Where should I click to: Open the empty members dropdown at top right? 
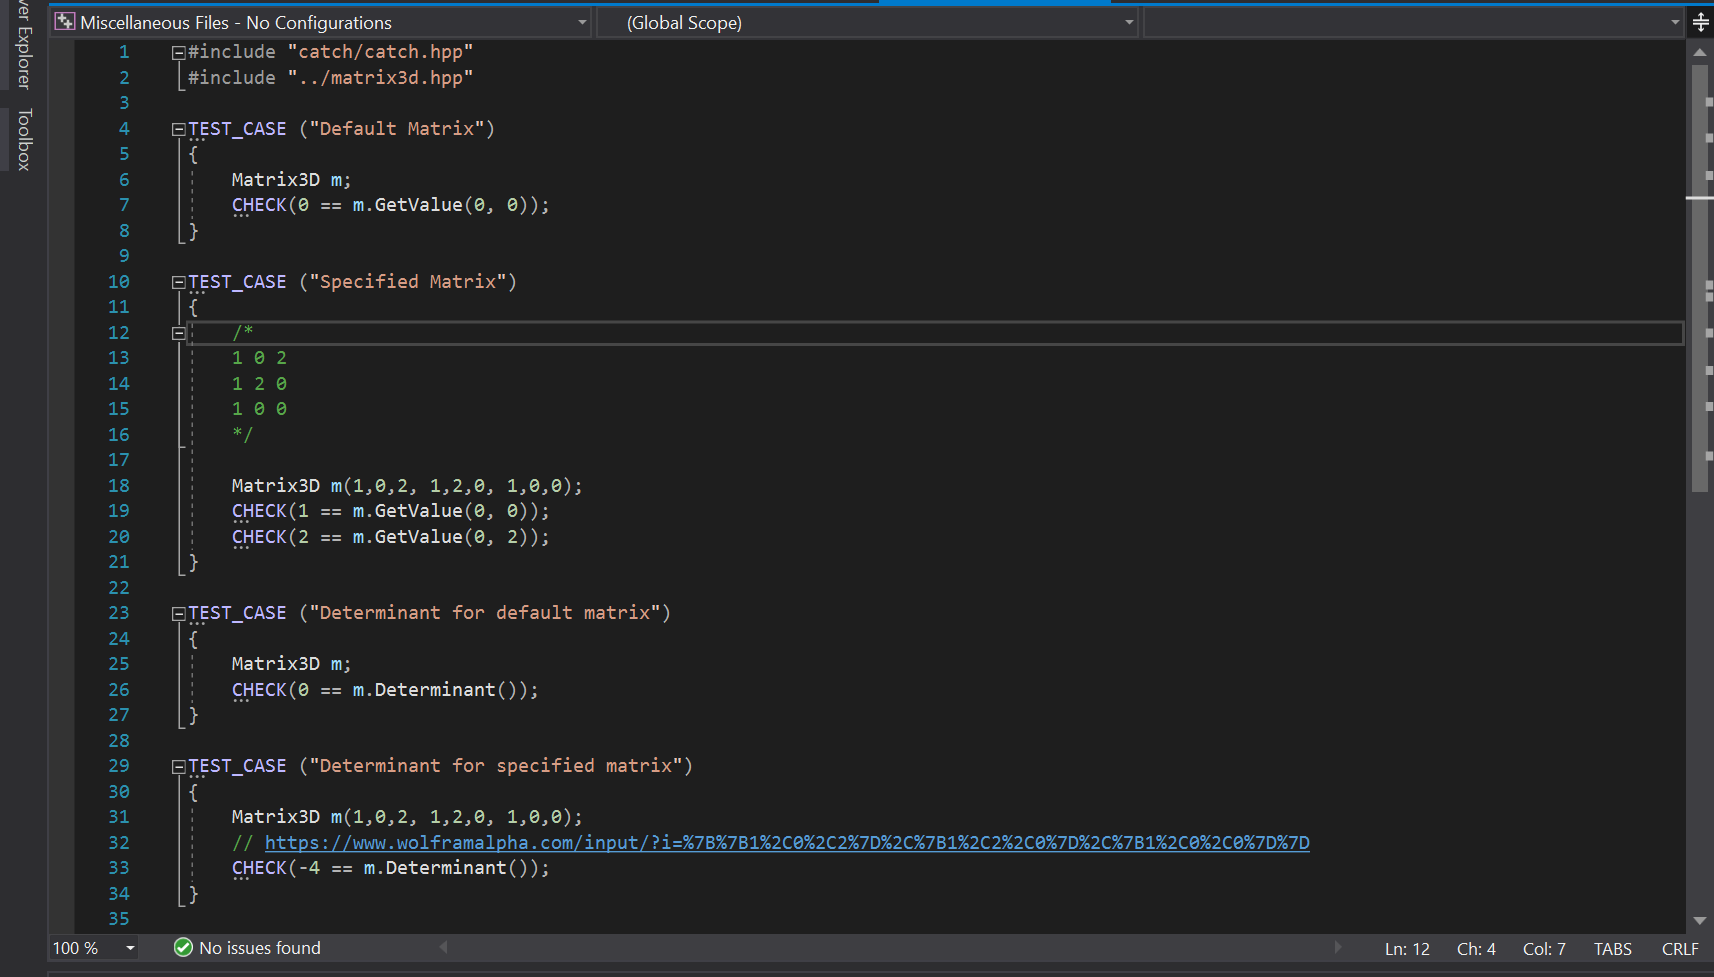pos(1414,22)
